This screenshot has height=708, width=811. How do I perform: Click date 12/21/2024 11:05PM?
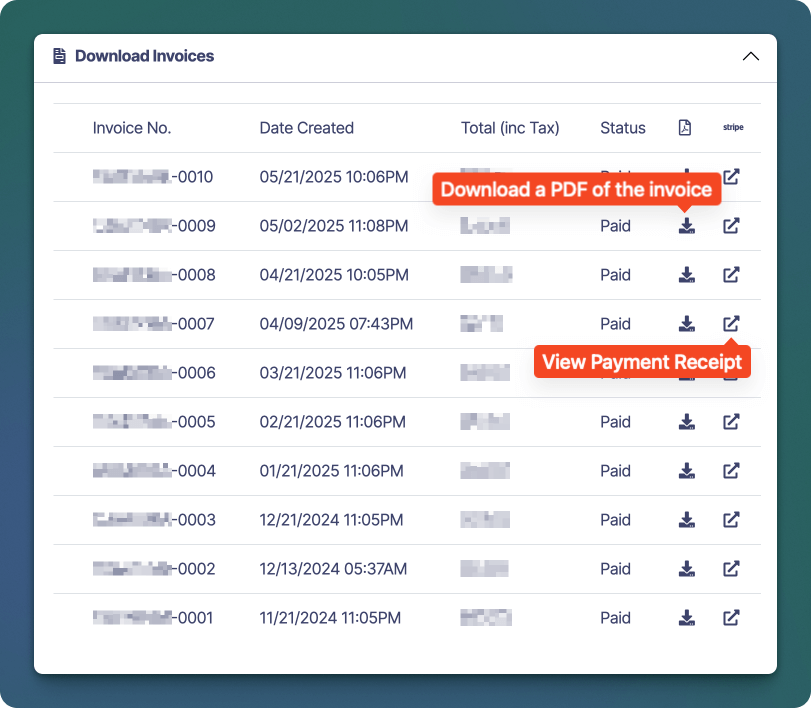(x=332, y=520)
